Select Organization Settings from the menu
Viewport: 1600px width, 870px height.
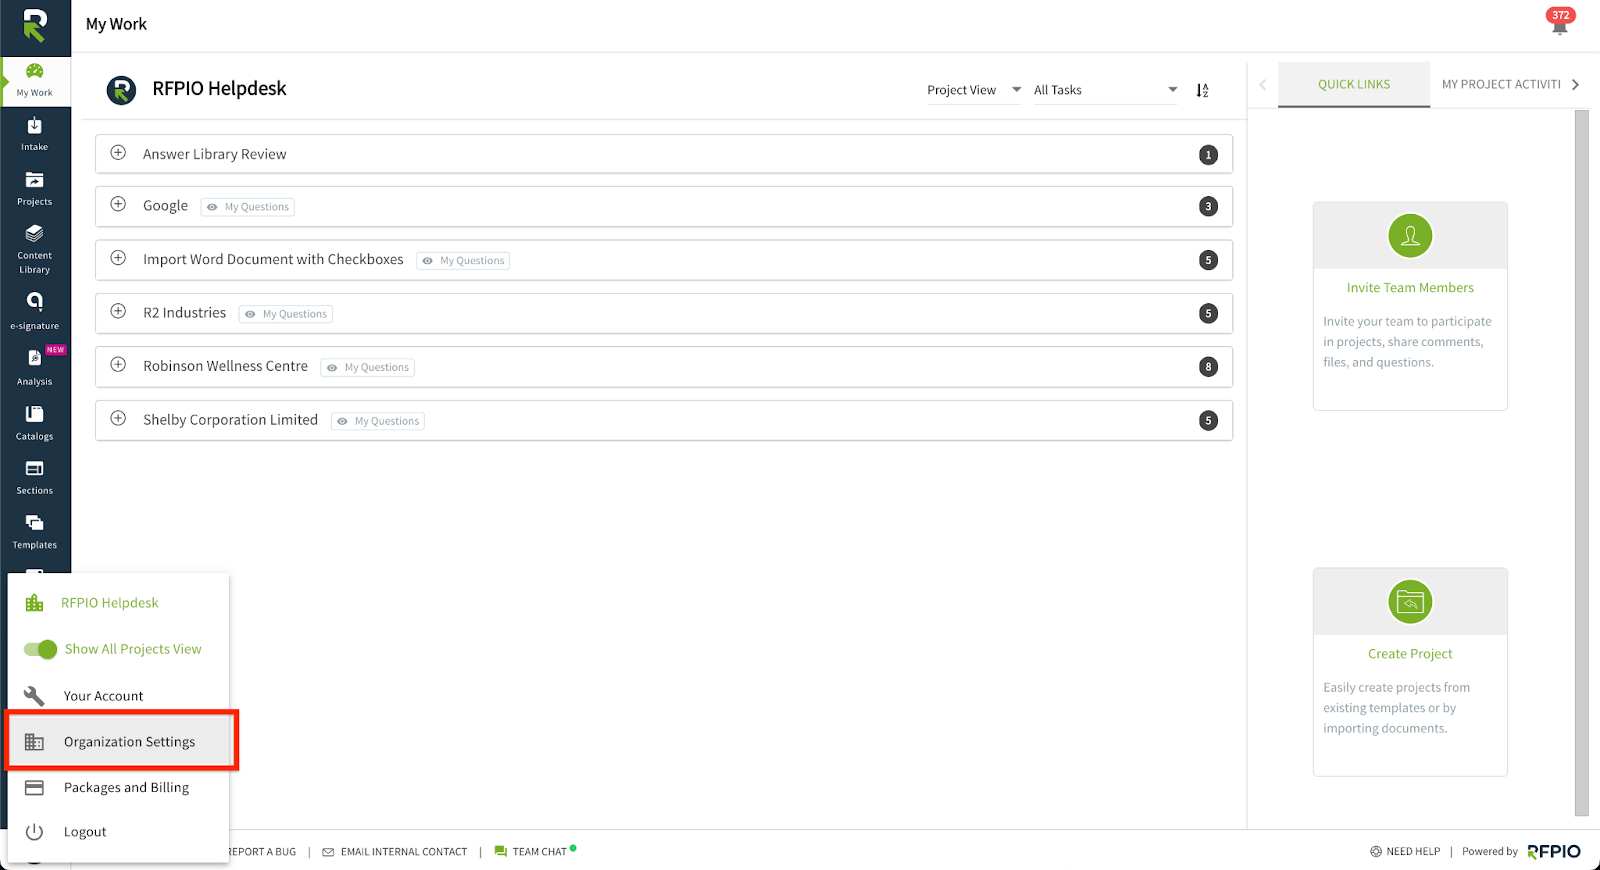tap(118, 742)
